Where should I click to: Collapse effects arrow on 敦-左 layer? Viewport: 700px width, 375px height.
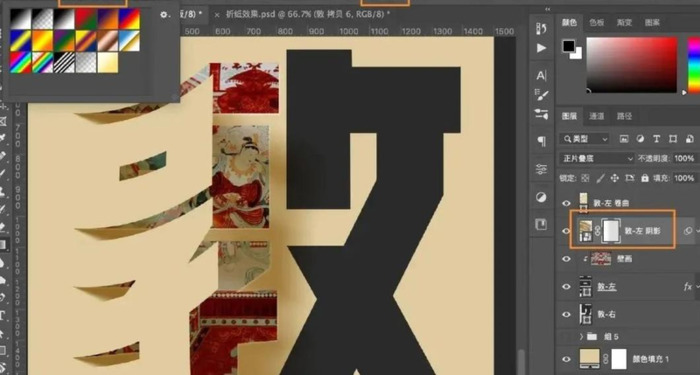coord(697,287)
